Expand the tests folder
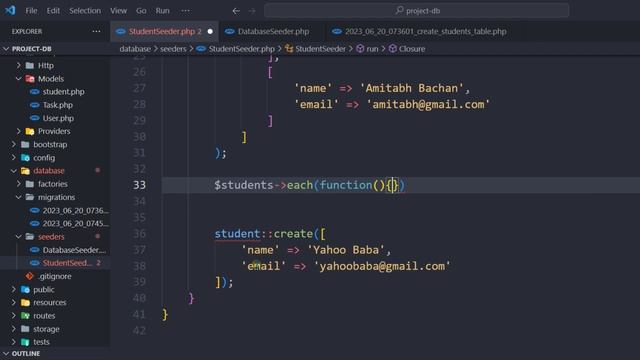Image resolution: width=640 pixels, height=360 pixels. [x=13, y=342]
